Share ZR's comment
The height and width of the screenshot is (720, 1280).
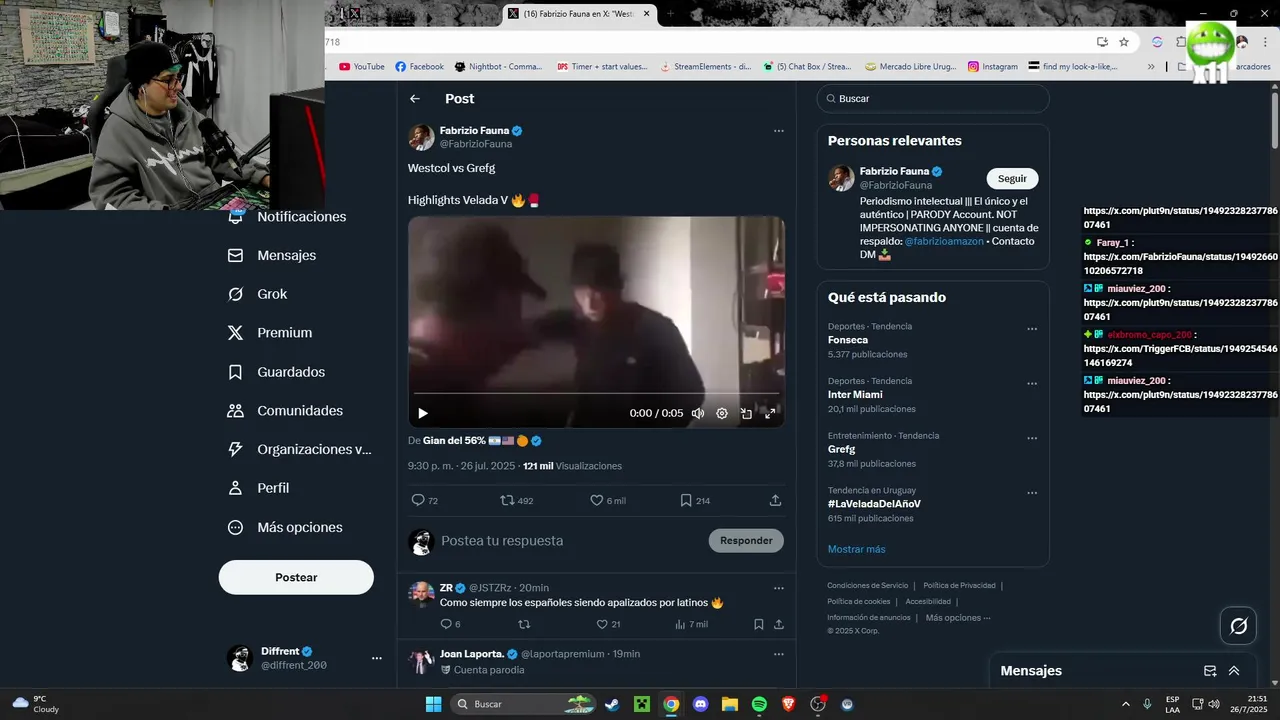coord(778,624)
